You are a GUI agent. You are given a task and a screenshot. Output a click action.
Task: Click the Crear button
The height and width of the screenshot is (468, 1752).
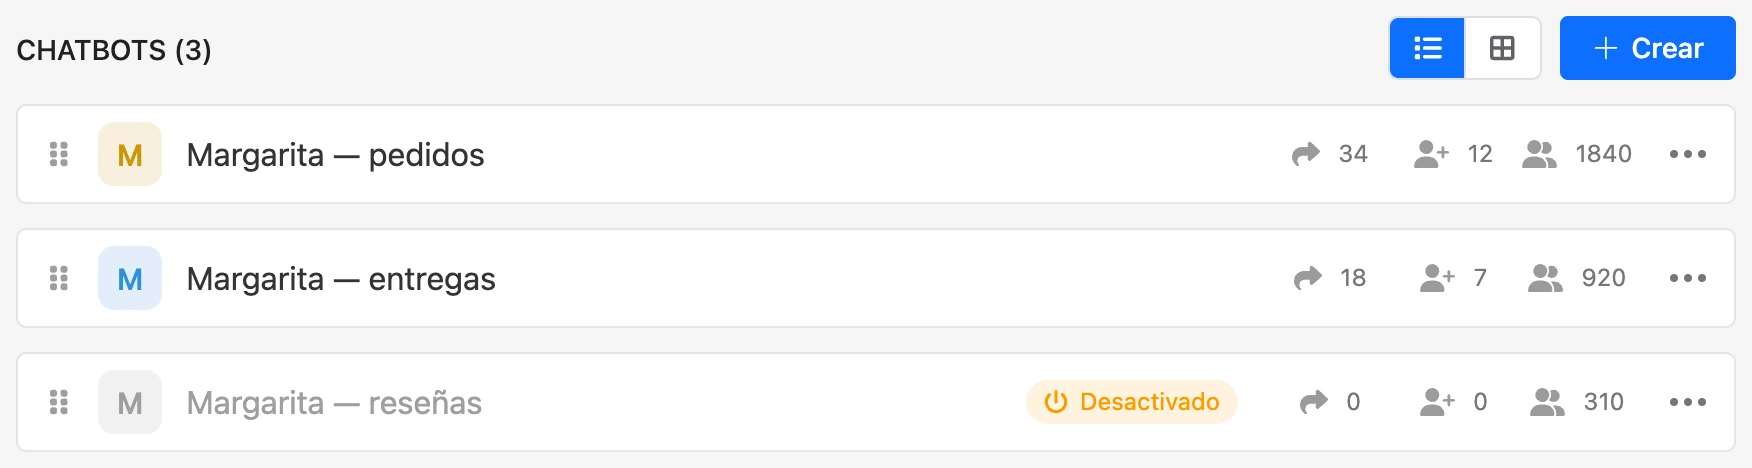(x=1647, y=48)
